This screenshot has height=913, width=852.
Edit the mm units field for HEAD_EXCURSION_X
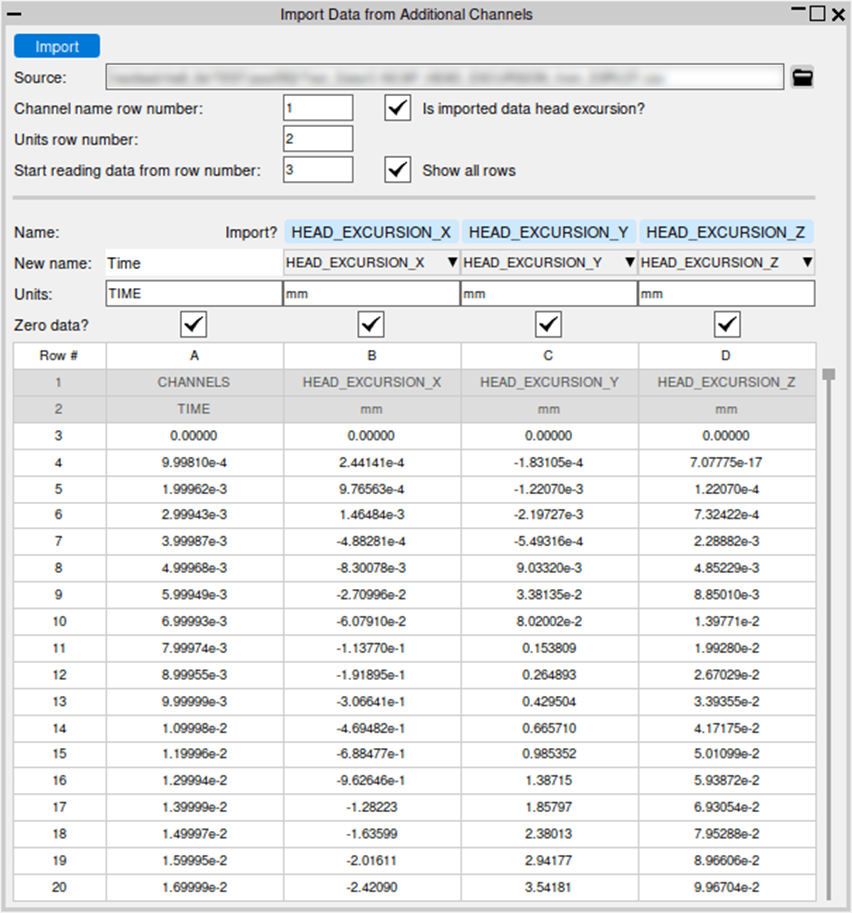point(372,293)
